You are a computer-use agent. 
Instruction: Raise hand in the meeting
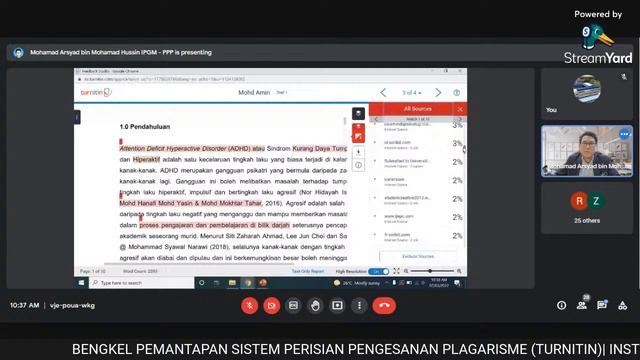click(x=316, y=305)
